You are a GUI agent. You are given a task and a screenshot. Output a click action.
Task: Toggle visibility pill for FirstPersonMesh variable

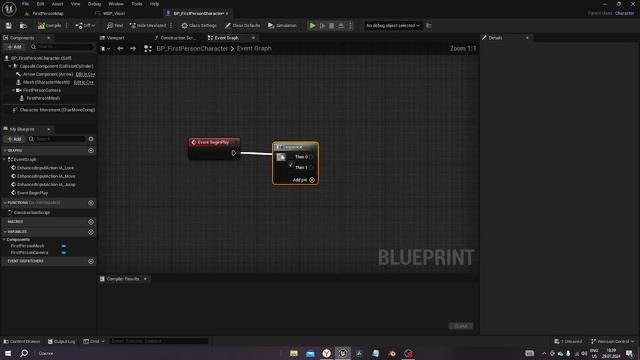point(64,246)
